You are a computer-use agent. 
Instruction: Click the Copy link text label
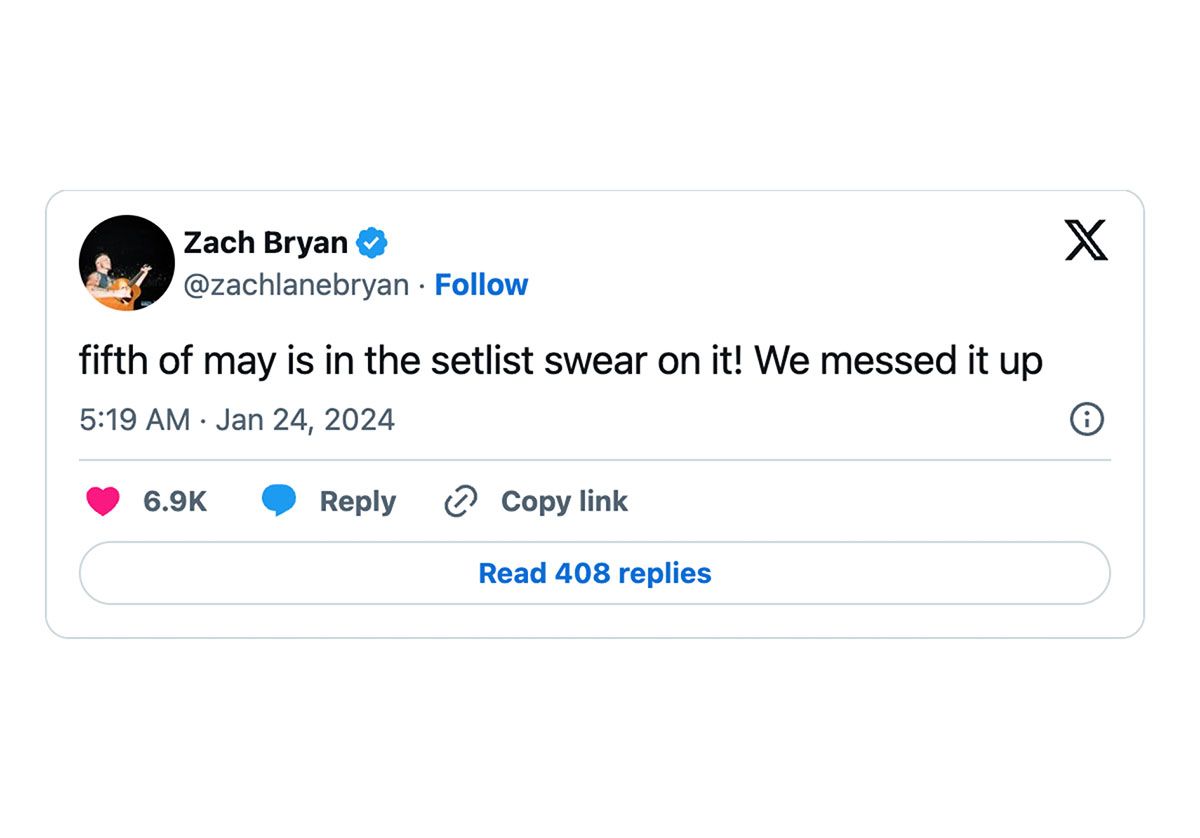(x=564, y=501)
